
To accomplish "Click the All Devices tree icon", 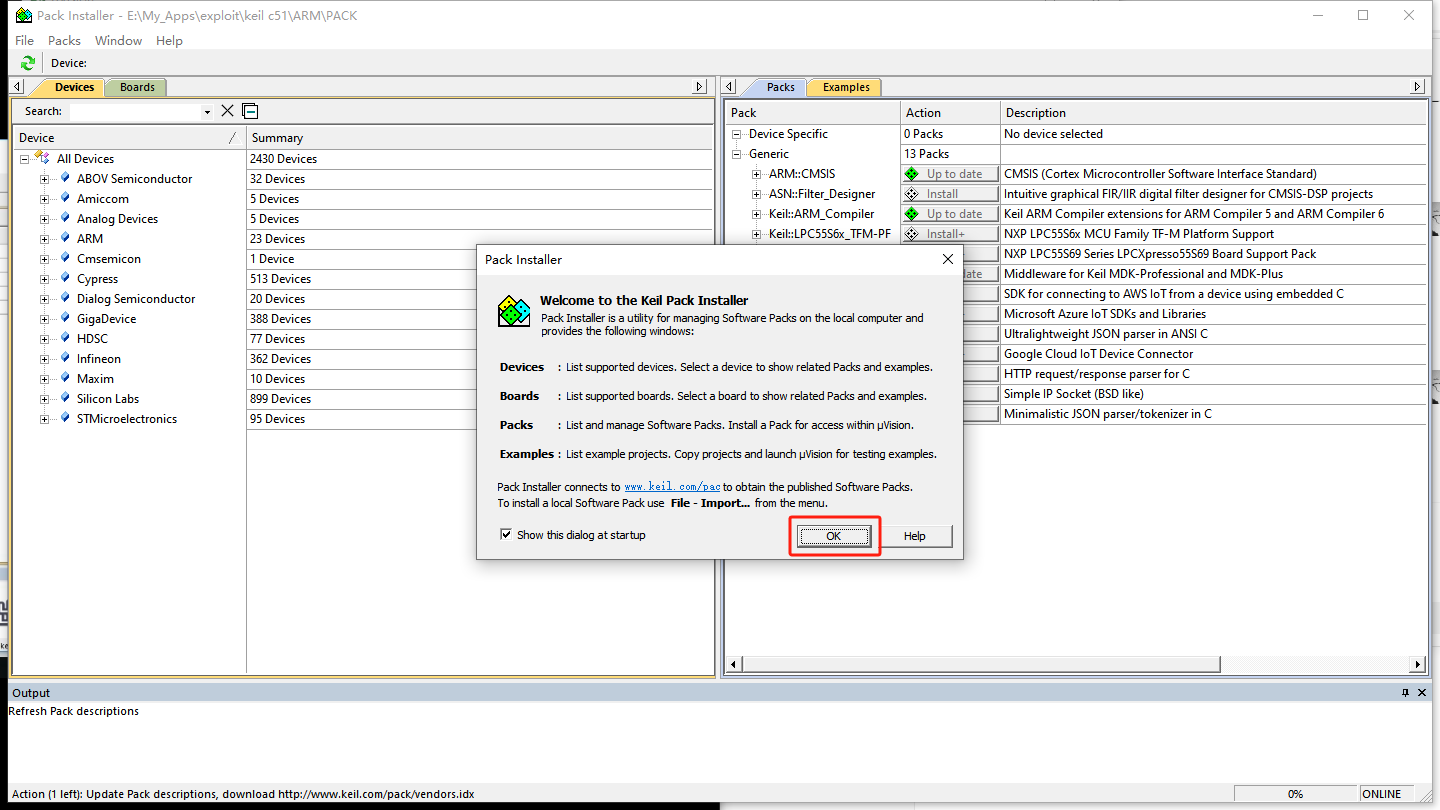I will tap(42, 158).
